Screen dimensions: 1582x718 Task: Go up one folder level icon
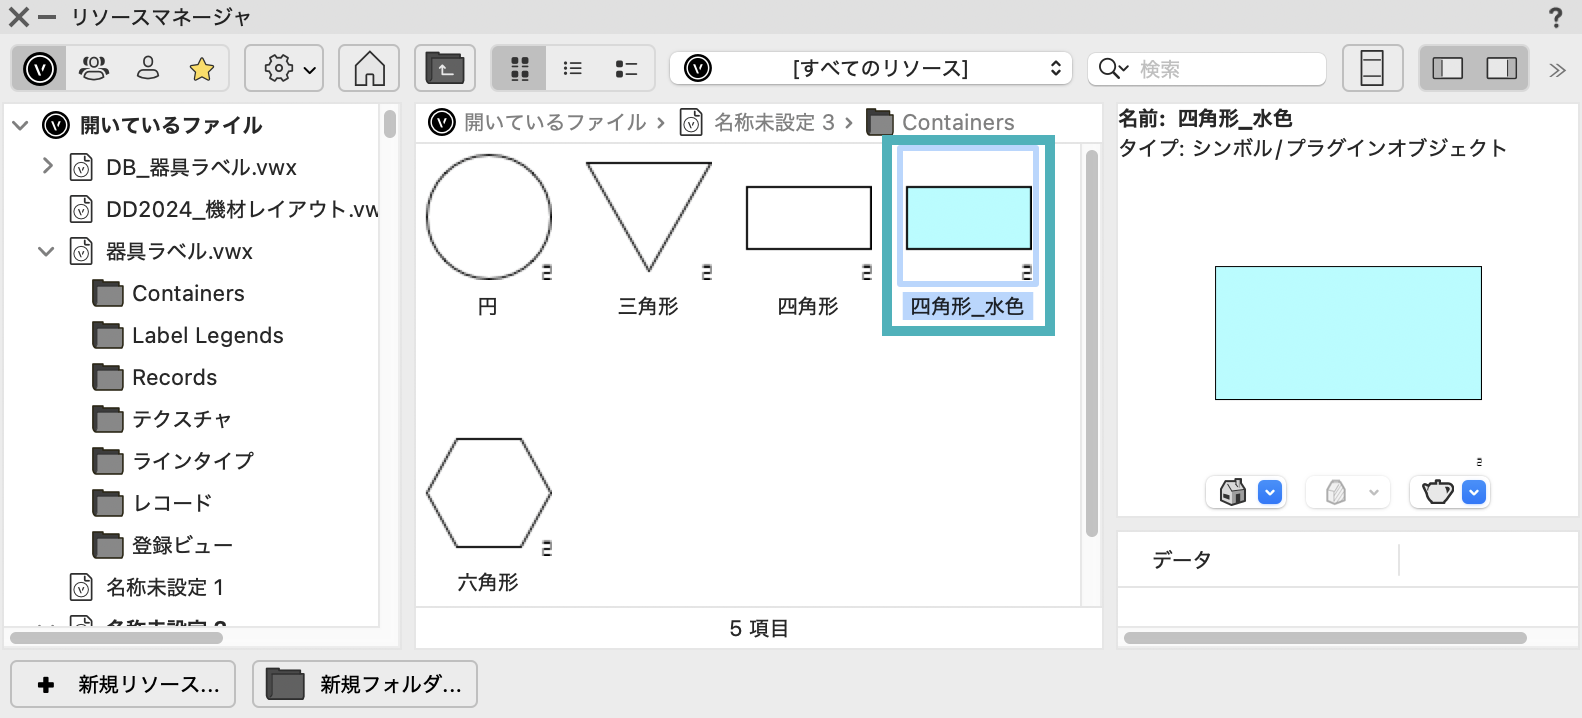coord(445,69)
